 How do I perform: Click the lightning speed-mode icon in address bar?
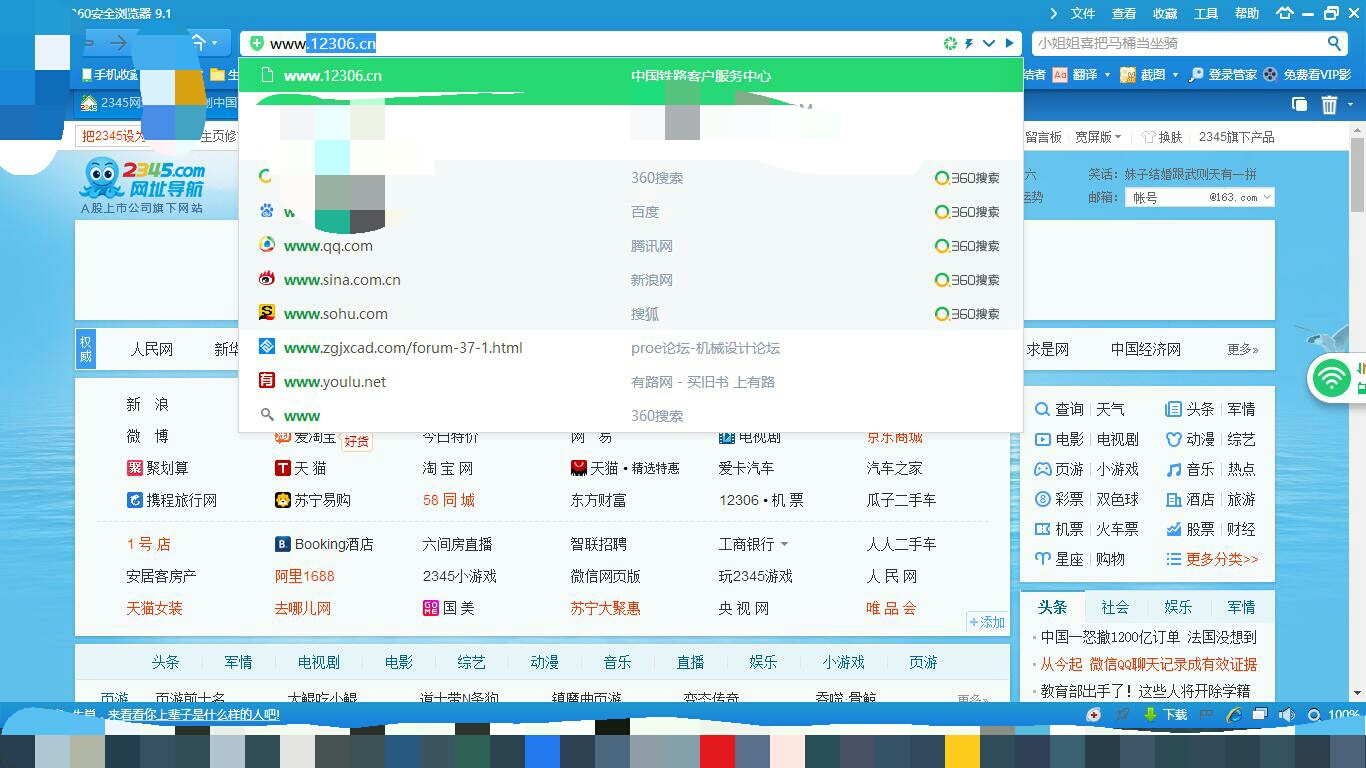coord(968,44)
